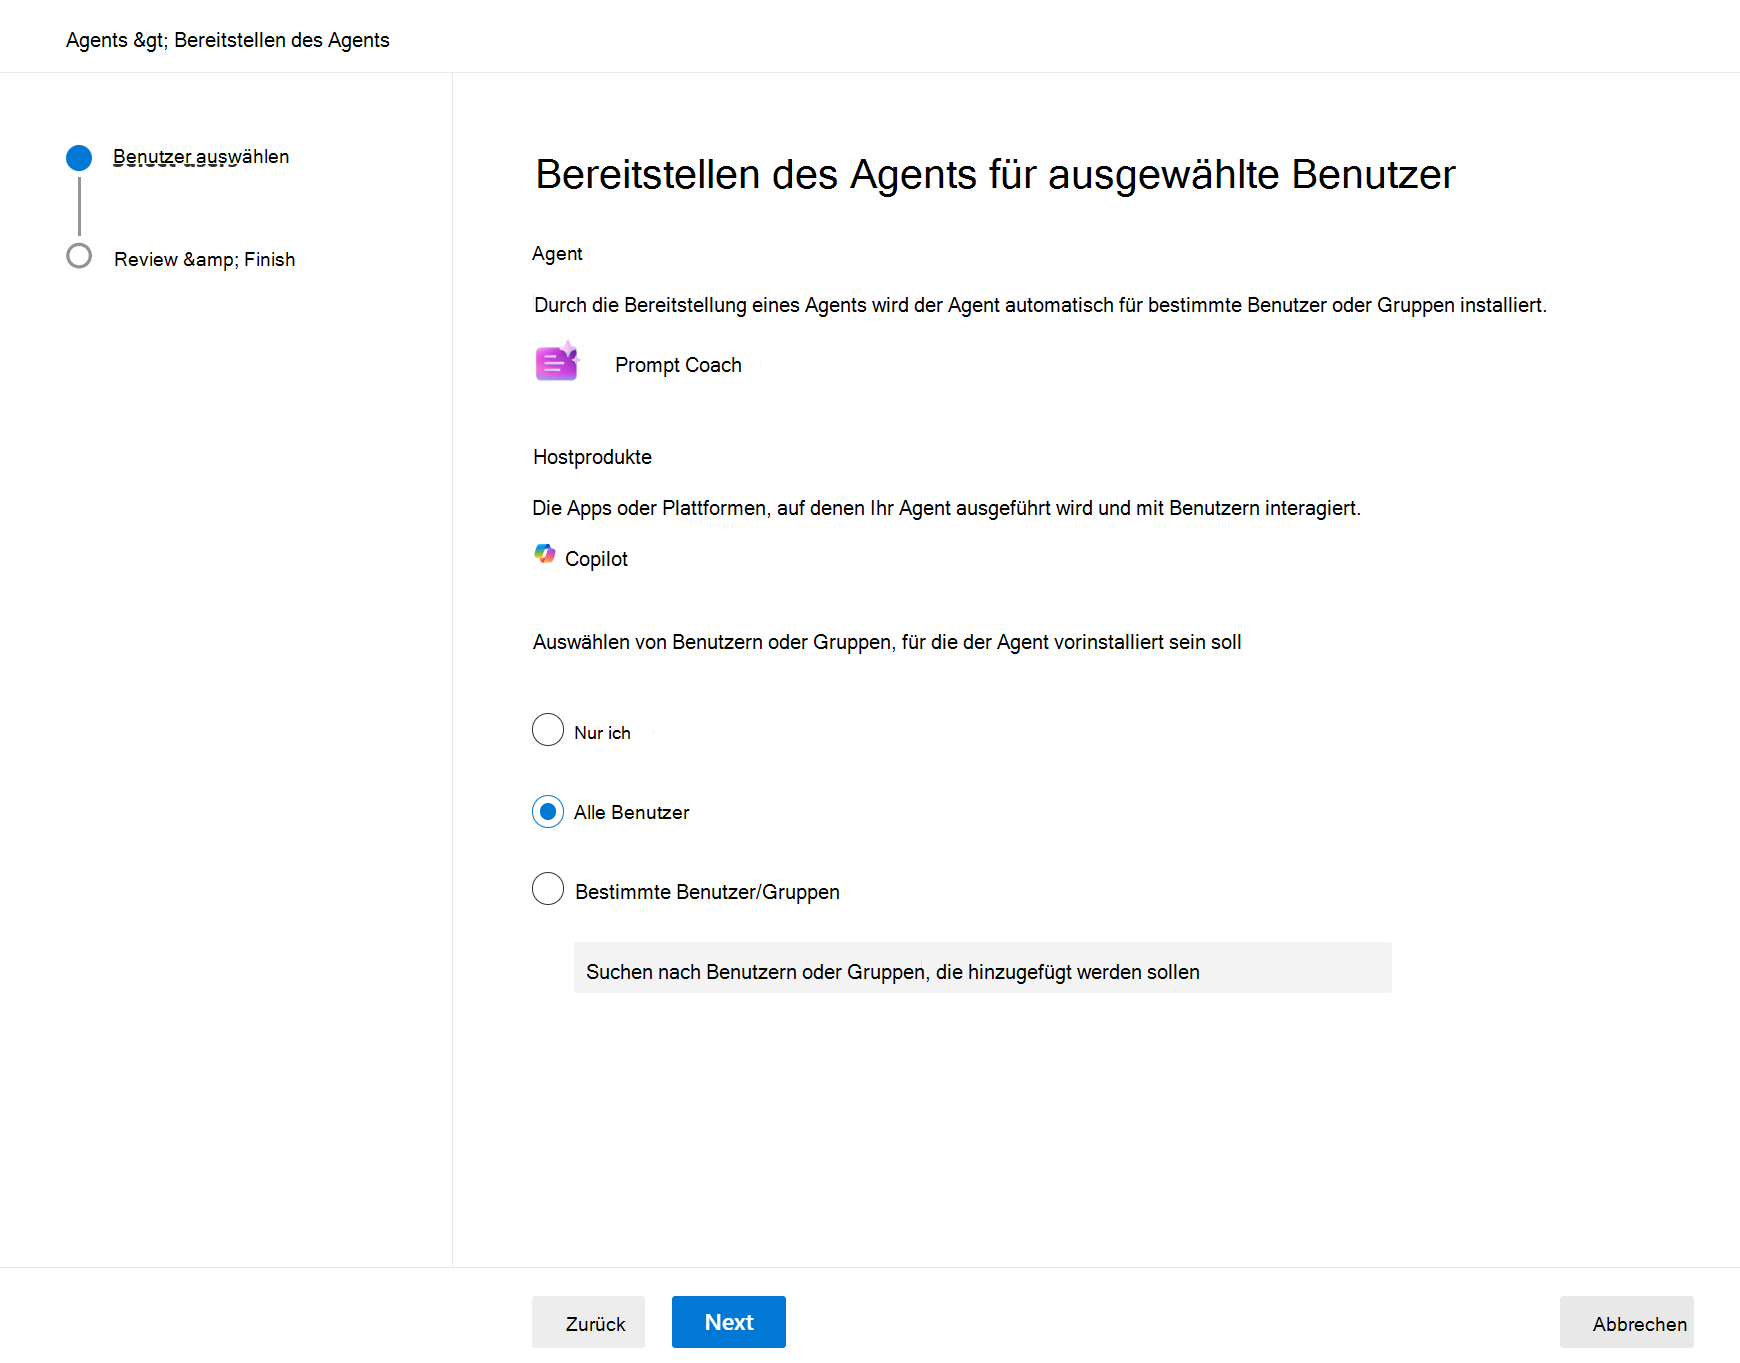Choose Bestimmte Benutzer/Gruppen radio button
This screenshot has width=1740, height=1363.
(548, 888)
